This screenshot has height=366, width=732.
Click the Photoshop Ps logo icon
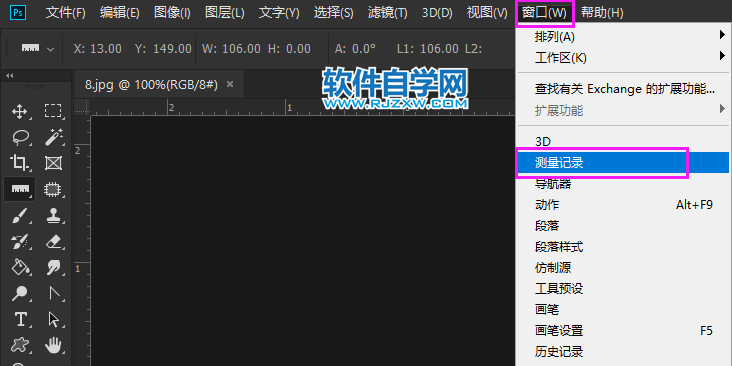(18, 13)
